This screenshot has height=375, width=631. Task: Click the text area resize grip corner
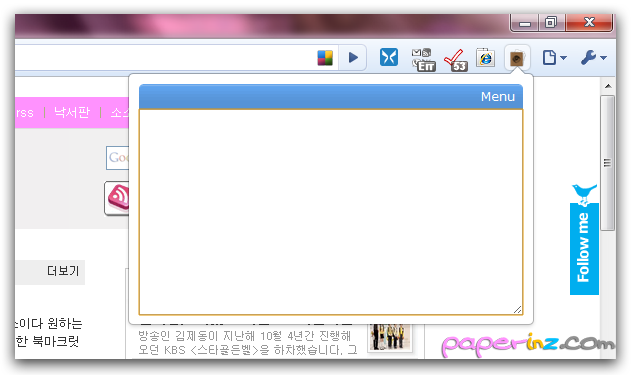[x=518, y=309]
